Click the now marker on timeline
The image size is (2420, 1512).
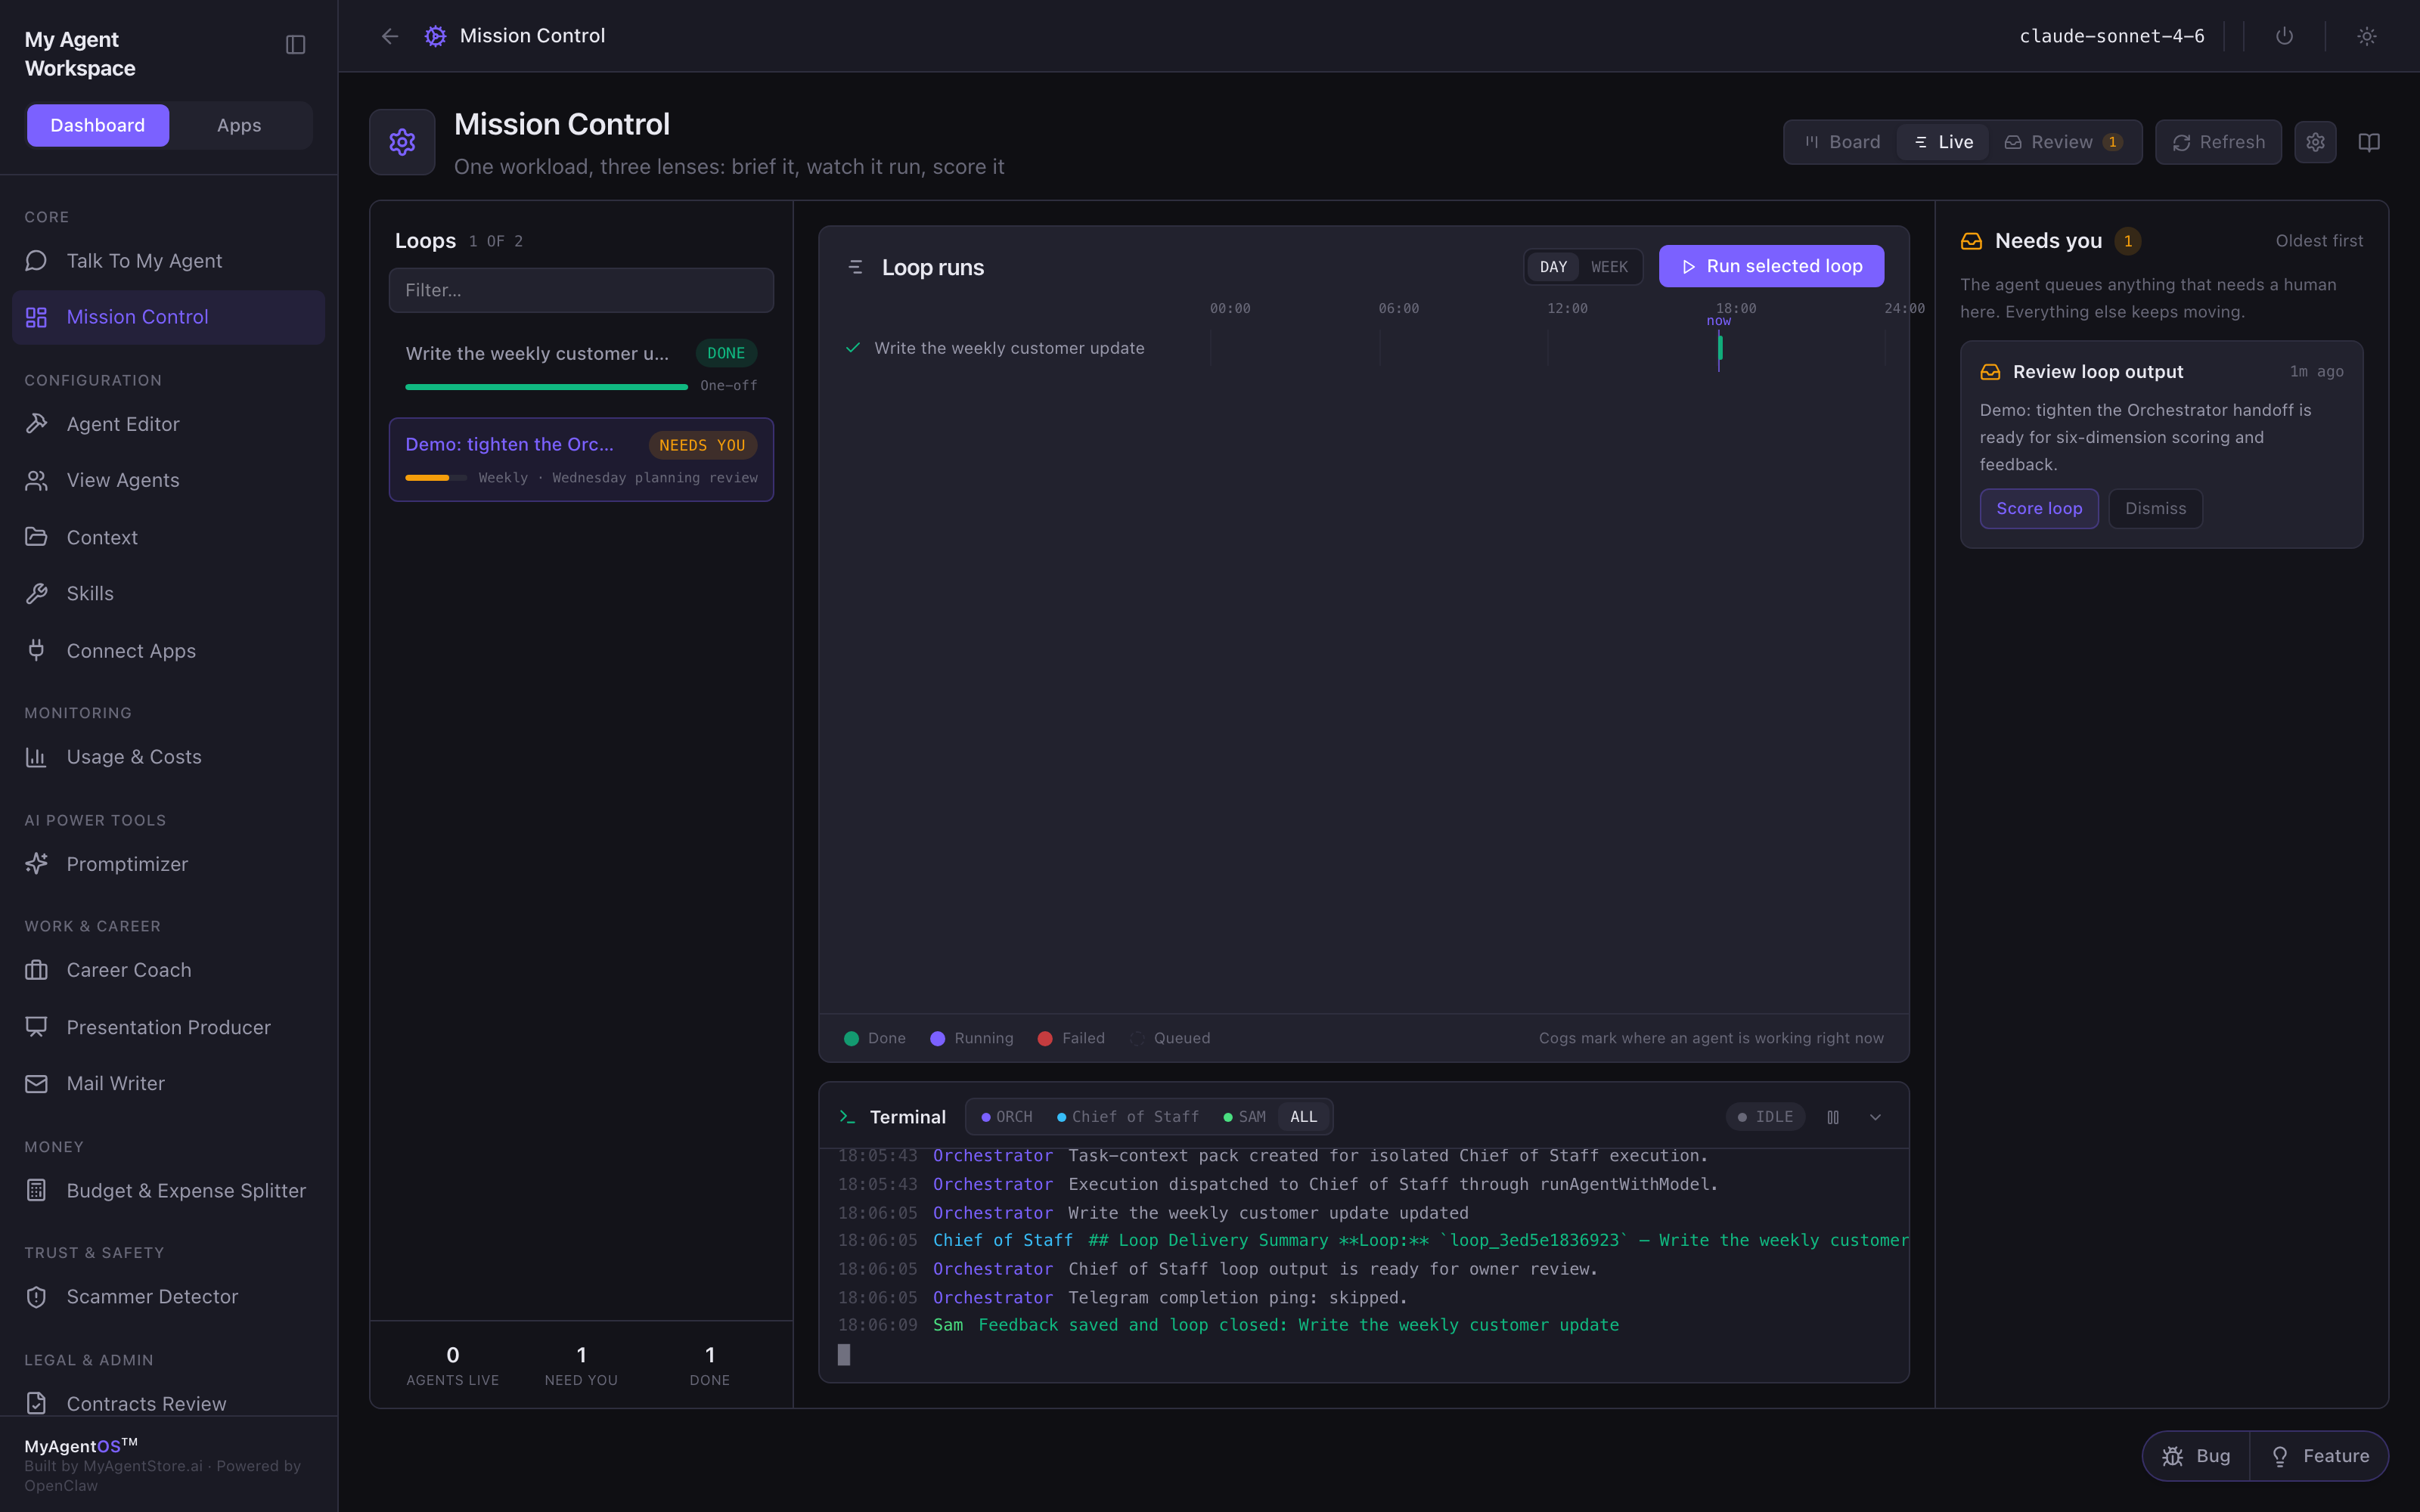tap(1718, 321)
